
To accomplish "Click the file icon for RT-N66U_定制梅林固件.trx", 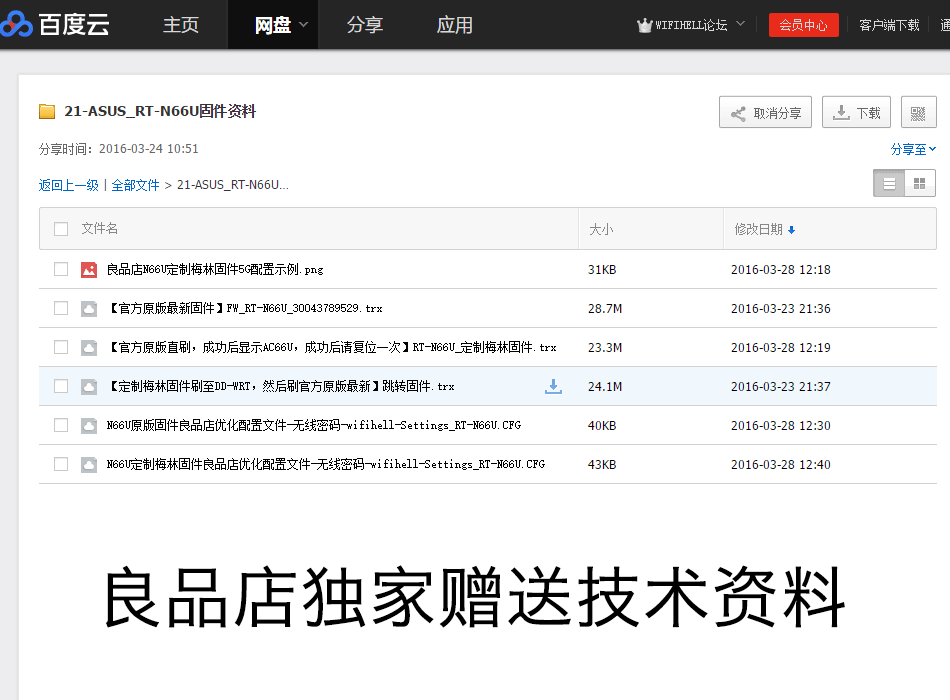I will click(x=89, y=348).
